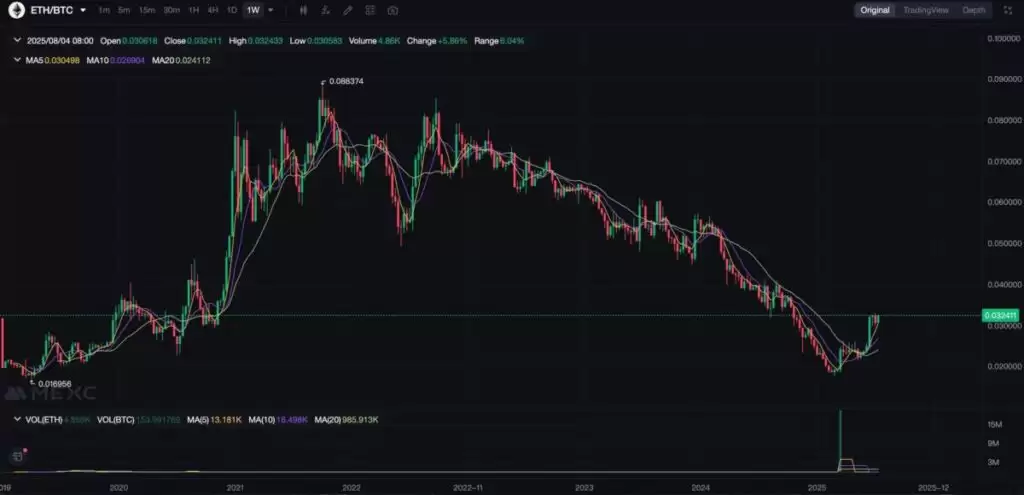Switch to the TradingView chart tab

(925, 10)
